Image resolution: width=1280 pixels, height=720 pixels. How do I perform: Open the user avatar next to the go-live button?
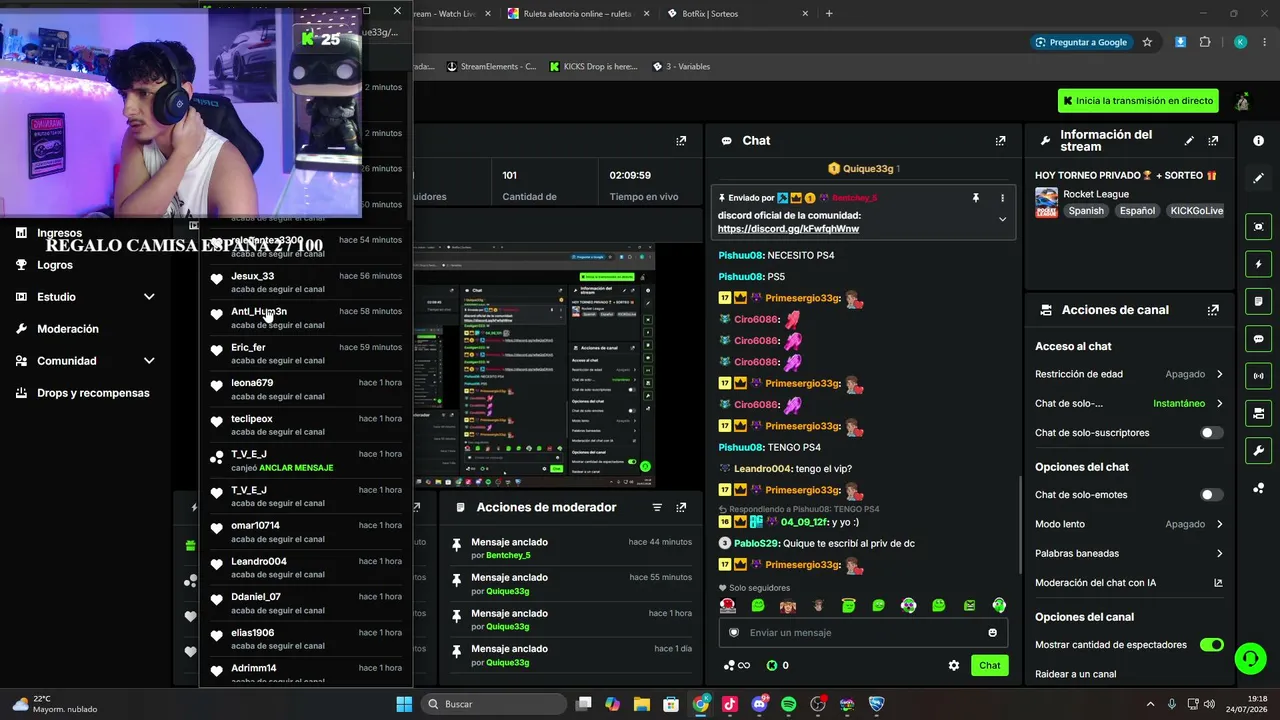point(1242,101)
